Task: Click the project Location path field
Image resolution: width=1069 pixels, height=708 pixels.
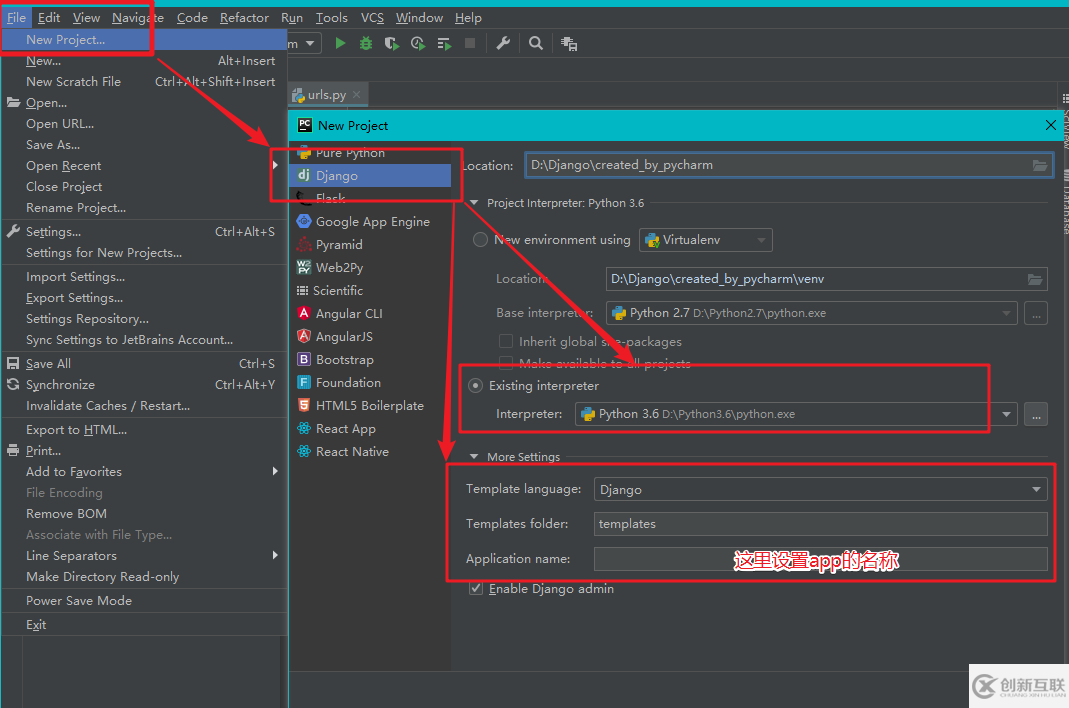Action: coord(789,165)
